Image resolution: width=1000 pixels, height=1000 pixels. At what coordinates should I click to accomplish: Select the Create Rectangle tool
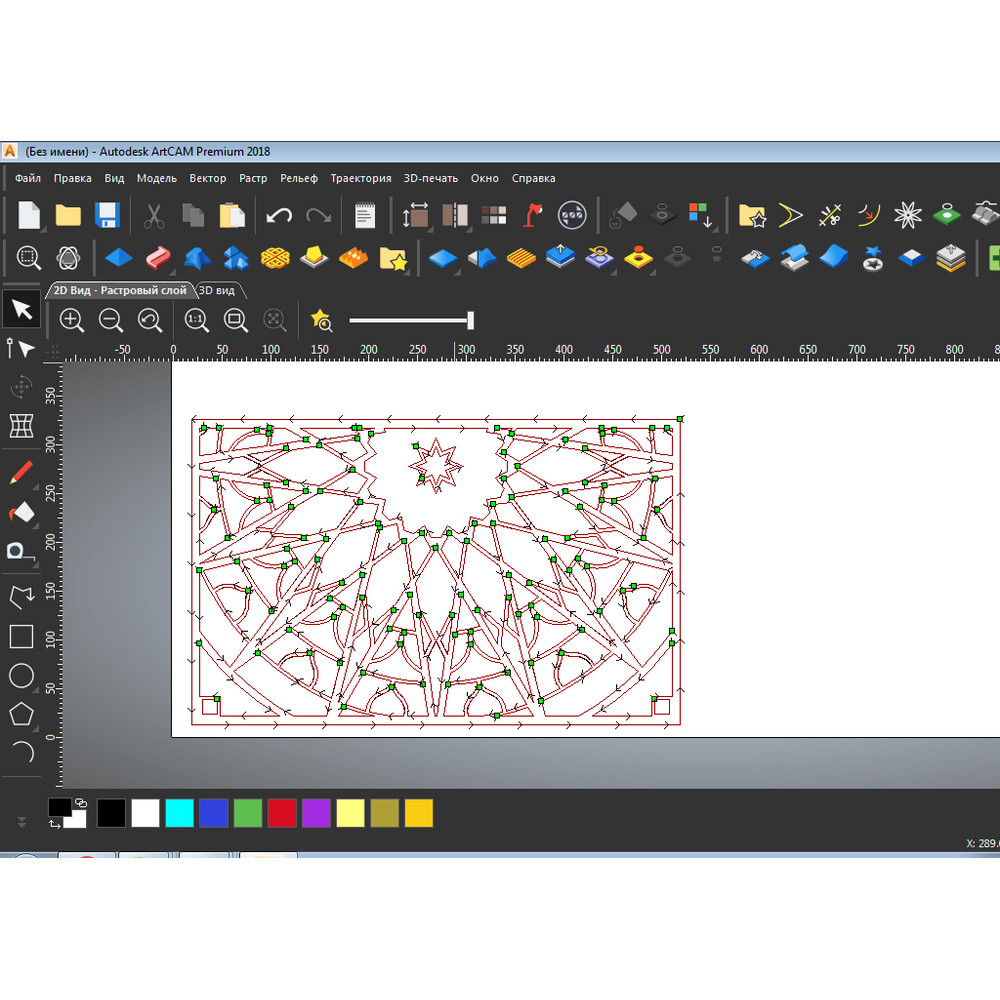coord(21,636)
